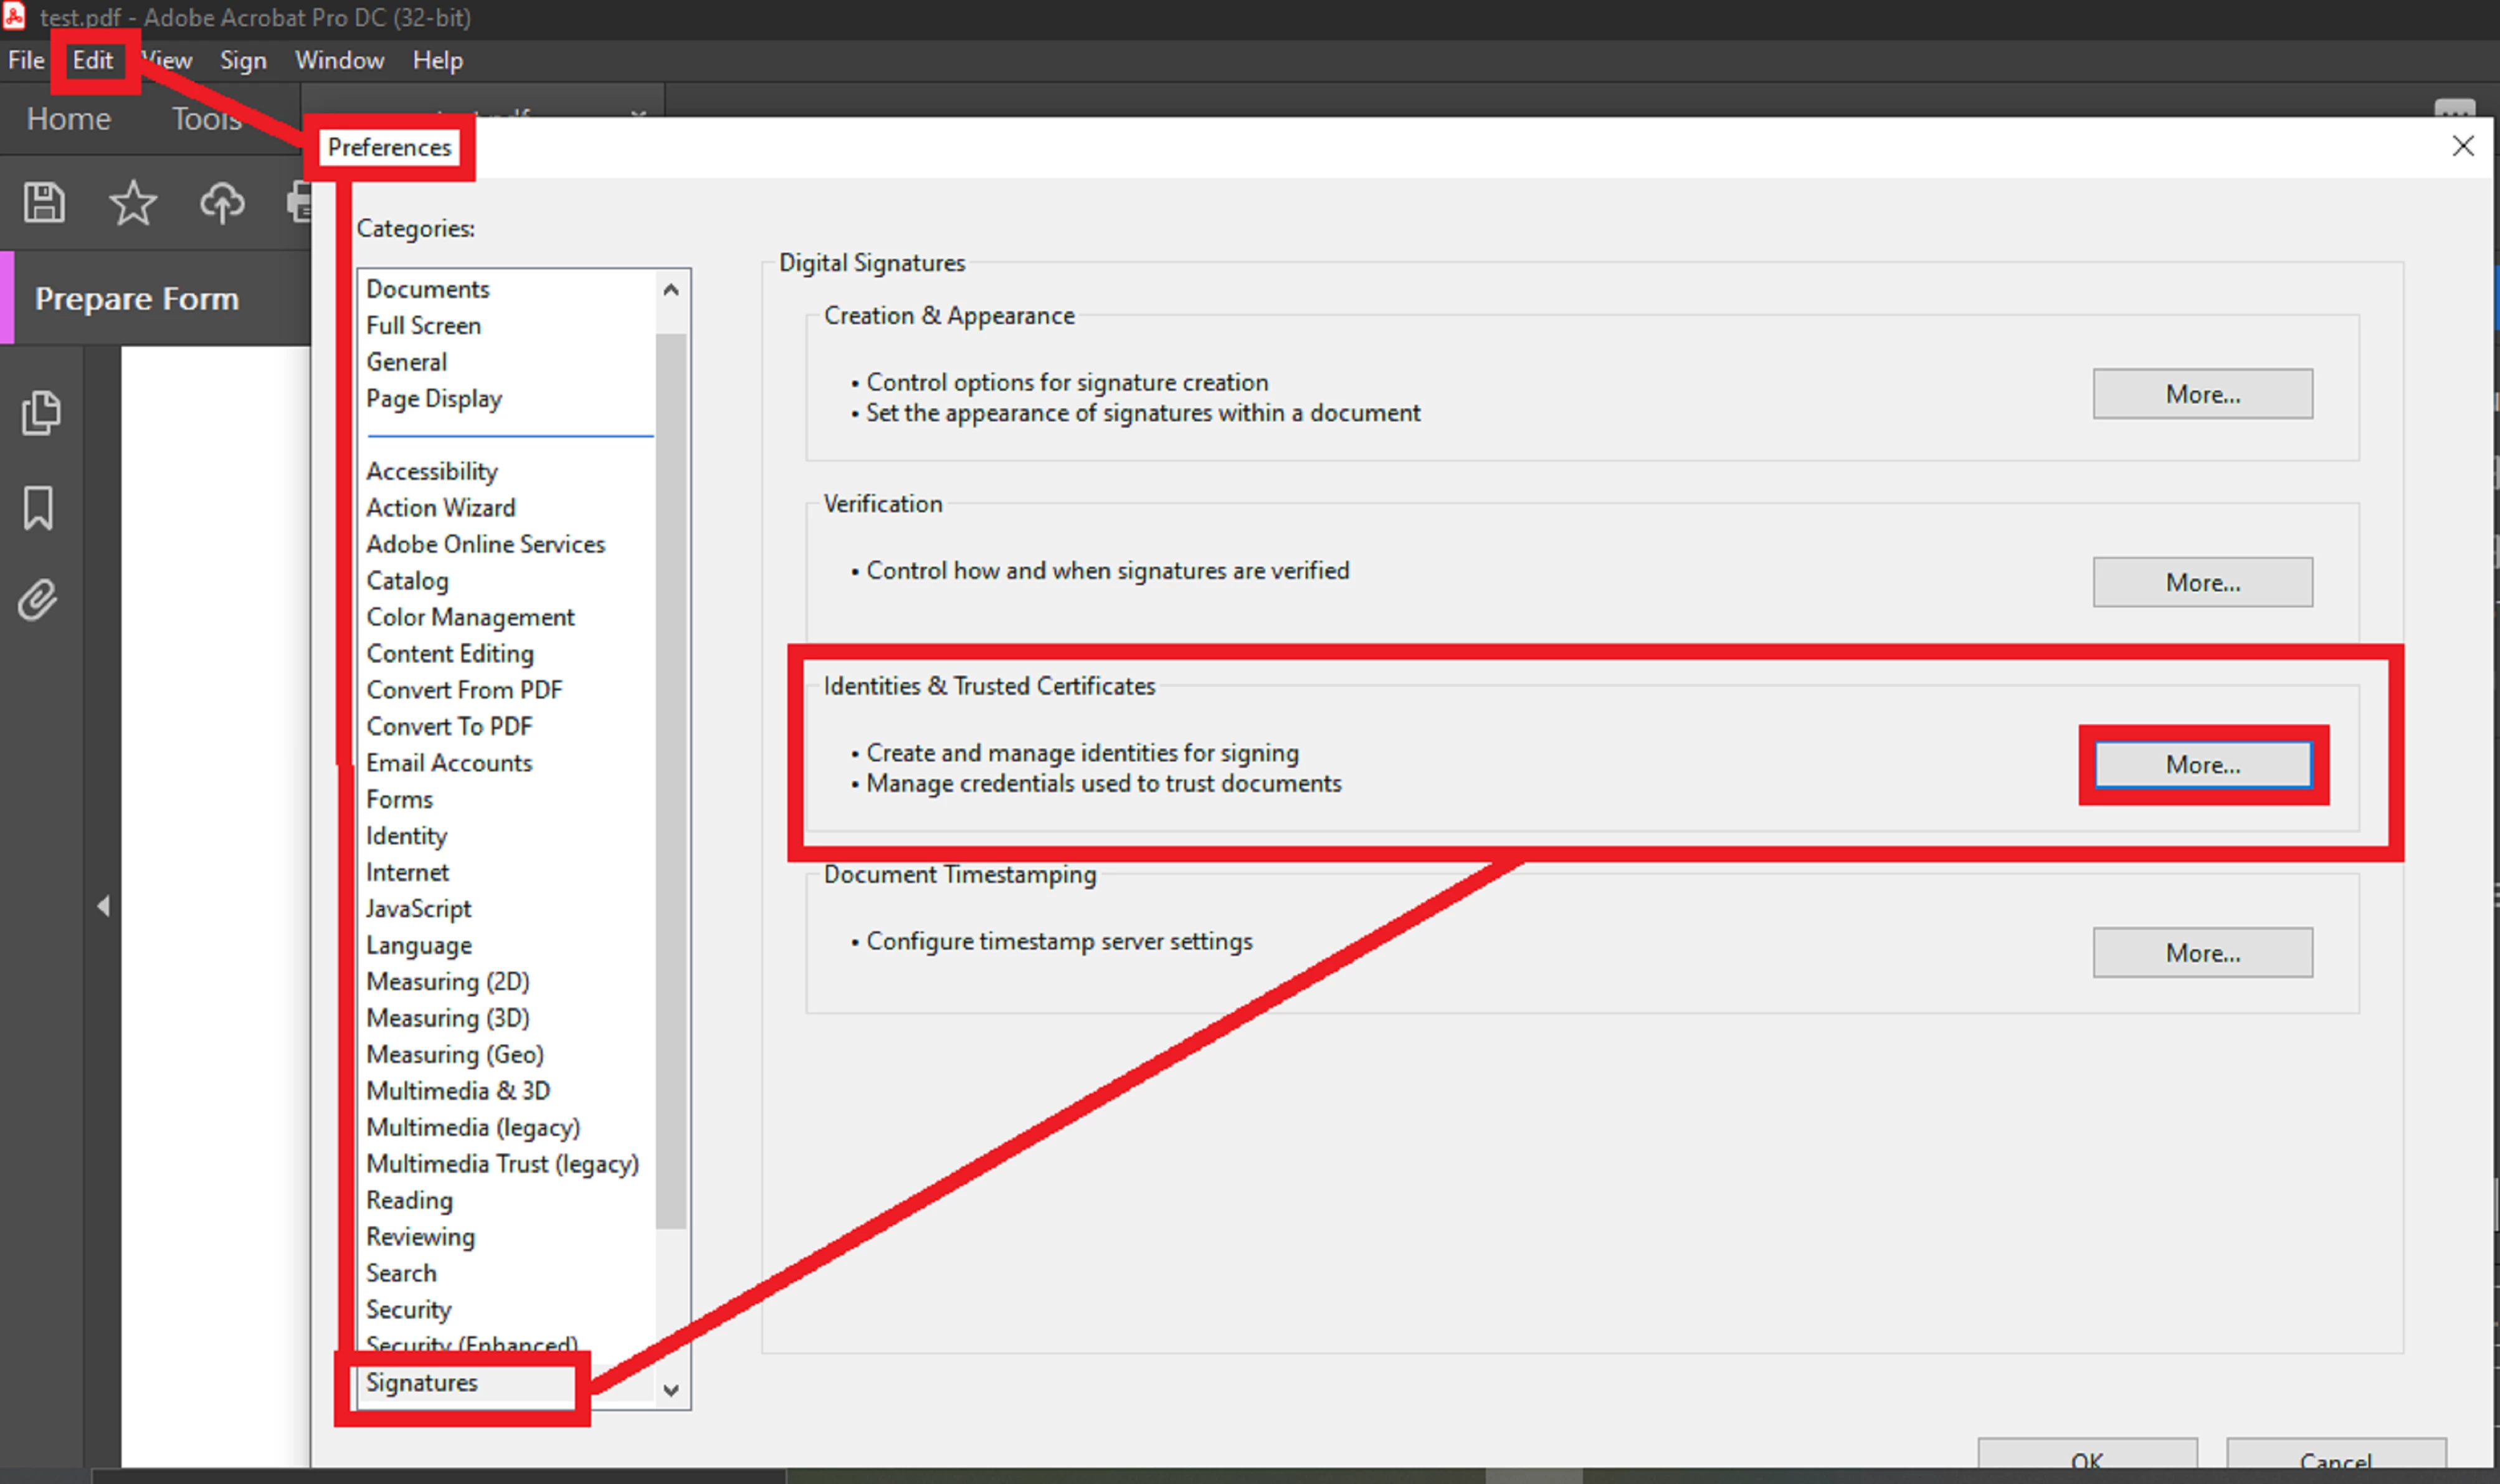The image size is (2500, 1484).
Task: Select the JavaScript category
Action: click(x=418, y=908)
